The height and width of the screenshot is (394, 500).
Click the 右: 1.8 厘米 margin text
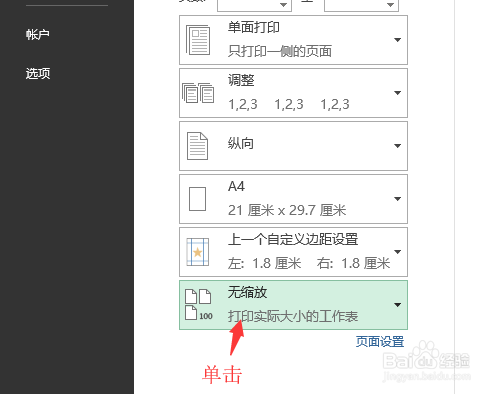tap(353, 263)
